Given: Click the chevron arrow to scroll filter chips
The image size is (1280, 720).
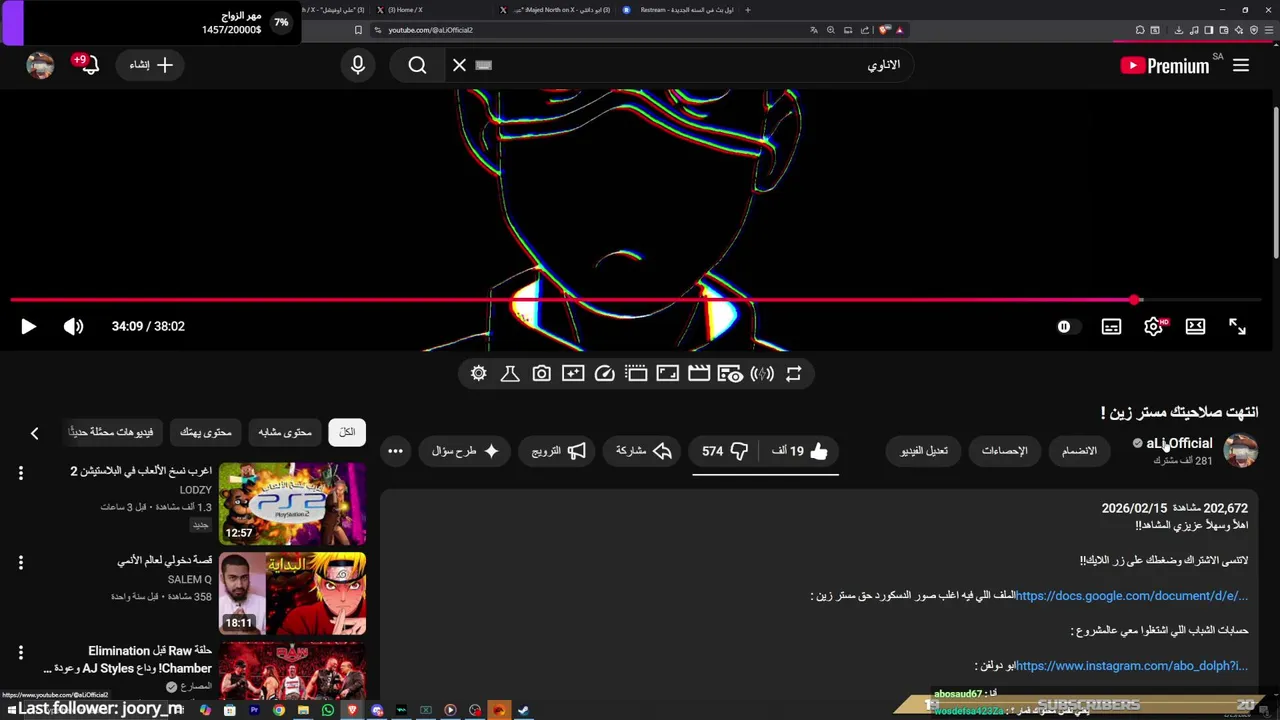Looking at the screenshot, I should coord(34,433).
